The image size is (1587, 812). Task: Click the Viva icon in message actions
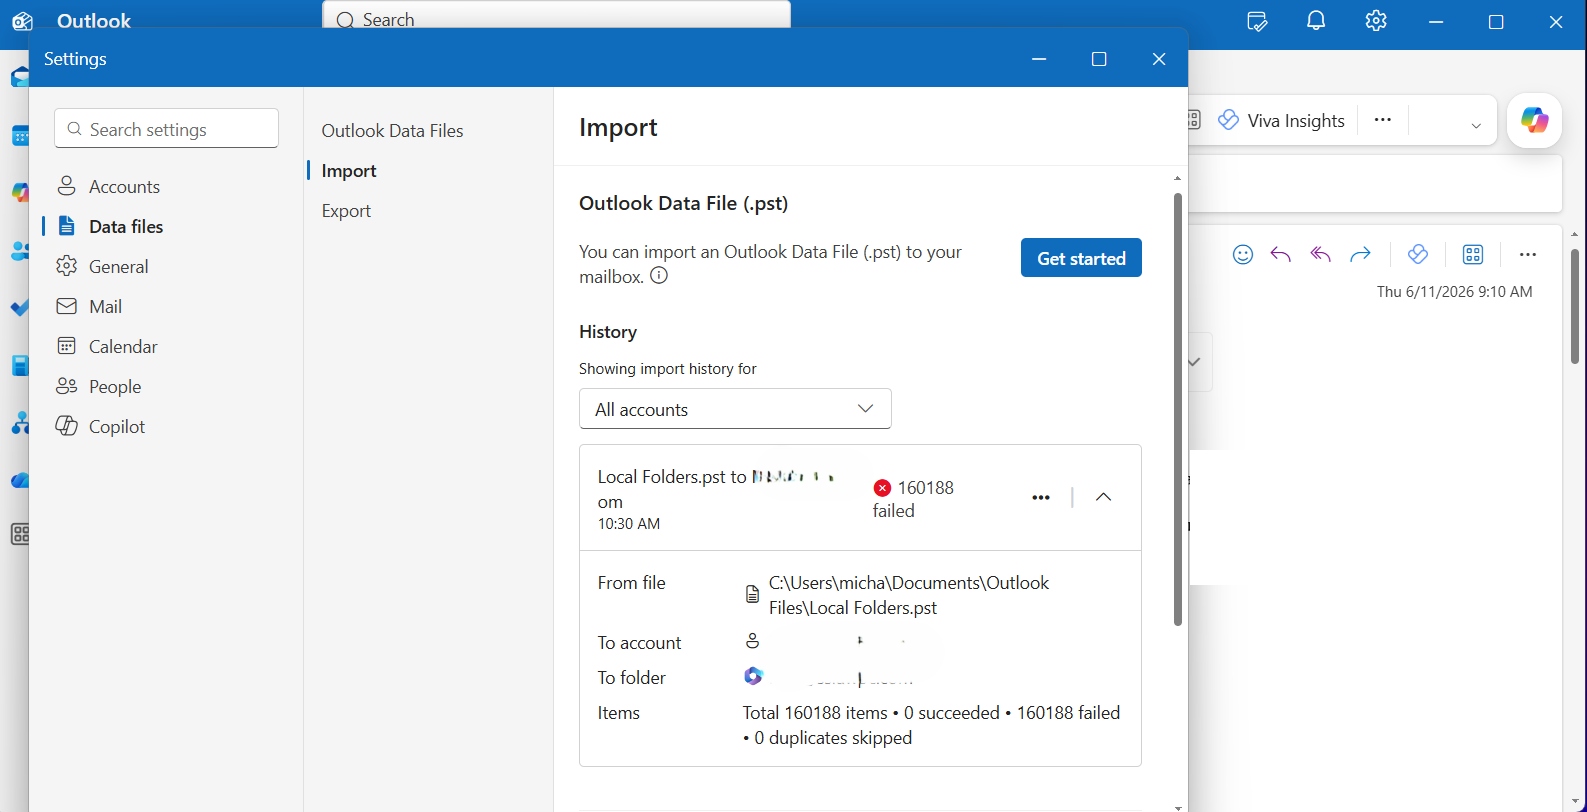pyautogui.click(x=1417, y=254)
